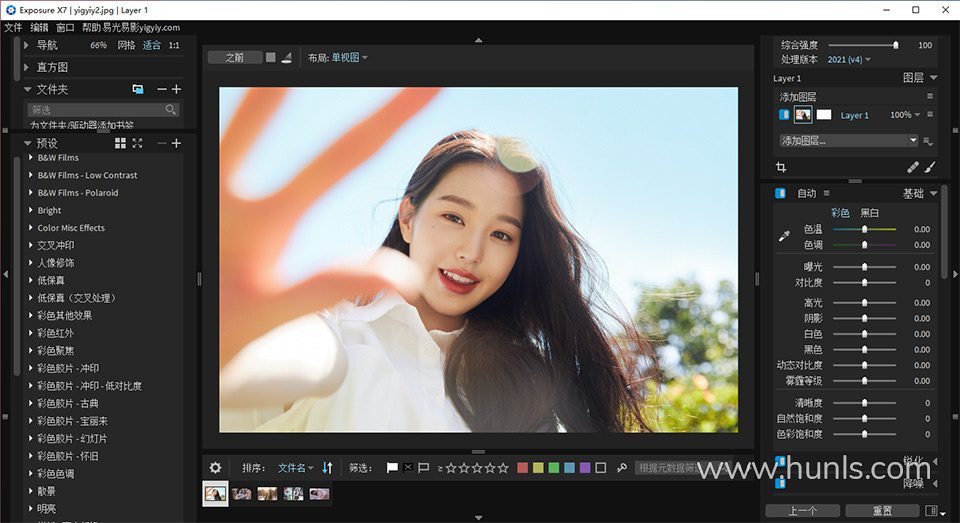This screenshot has height=523, width=960.
Task: Remove folder with minus icon
Action: [162, 89]
